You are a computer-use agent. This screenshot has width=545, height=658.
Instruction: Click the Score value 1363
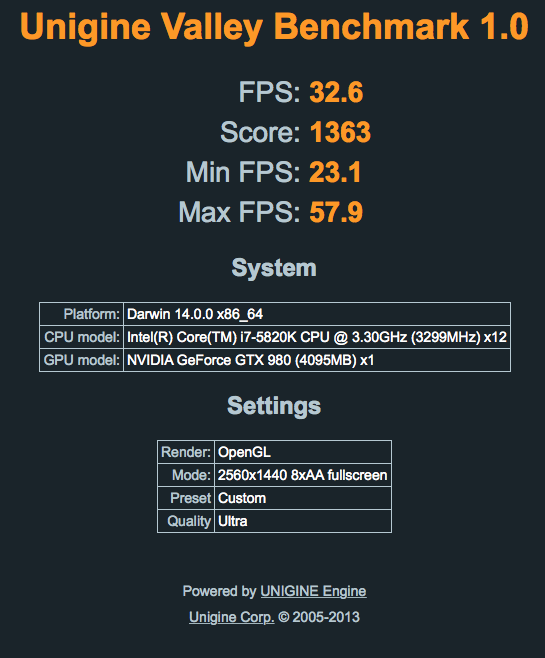pyautogui.click(x=340, y=132)
